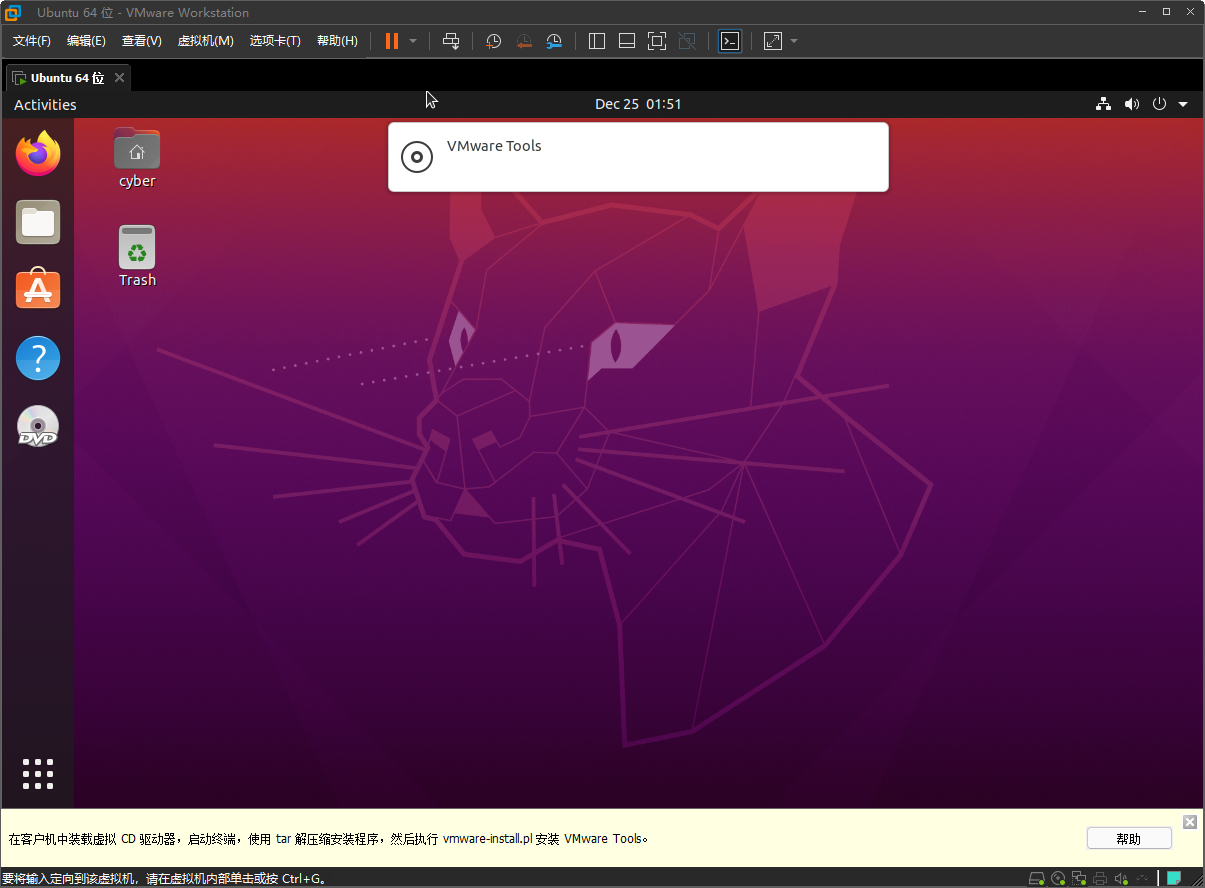Screen dimensions: 1205x888
Task: Open Help from the Ubuntu dock
Action: point(38,358)
